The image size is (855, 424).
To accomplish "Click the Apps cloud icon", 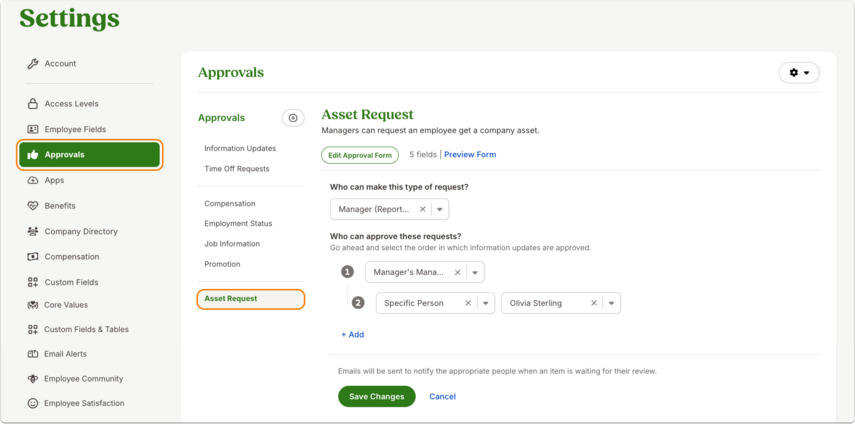I will [x=32, y=180].
